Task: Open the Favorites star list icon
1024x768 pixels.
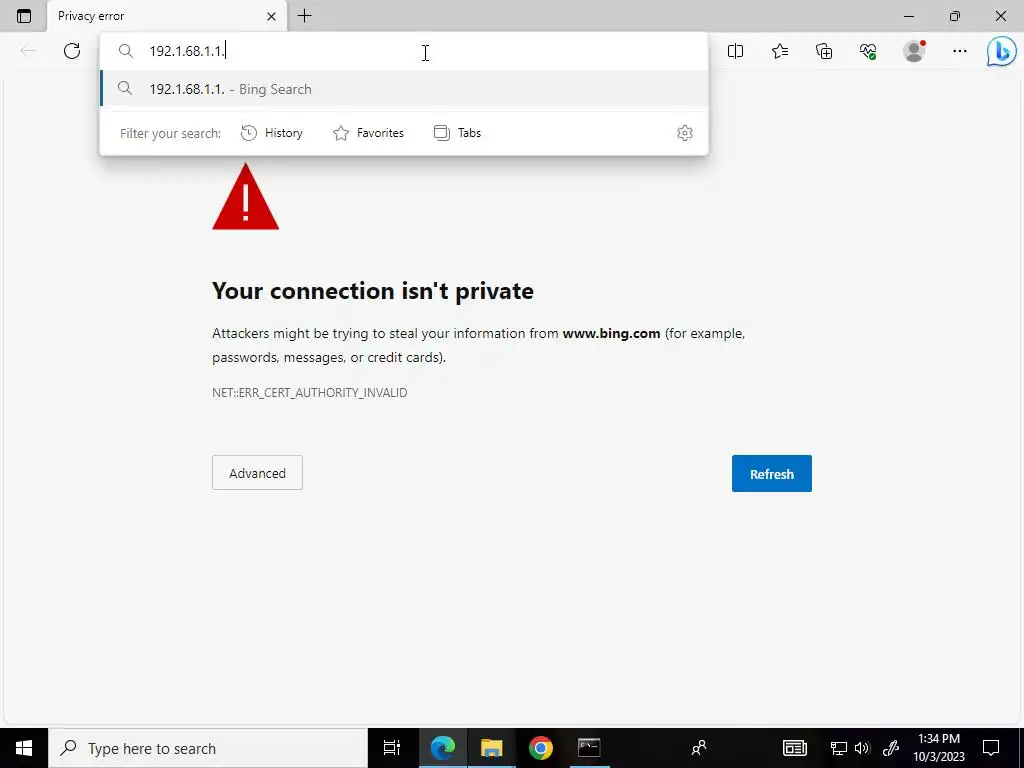Action: 780,51
